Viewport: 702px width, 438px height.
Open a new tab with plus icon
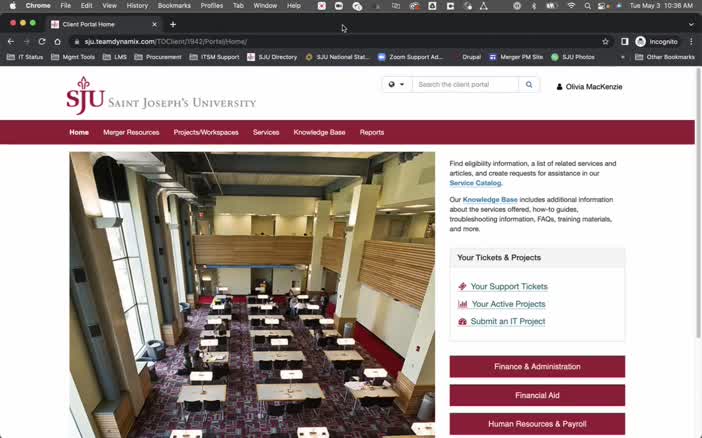point(173,25)
